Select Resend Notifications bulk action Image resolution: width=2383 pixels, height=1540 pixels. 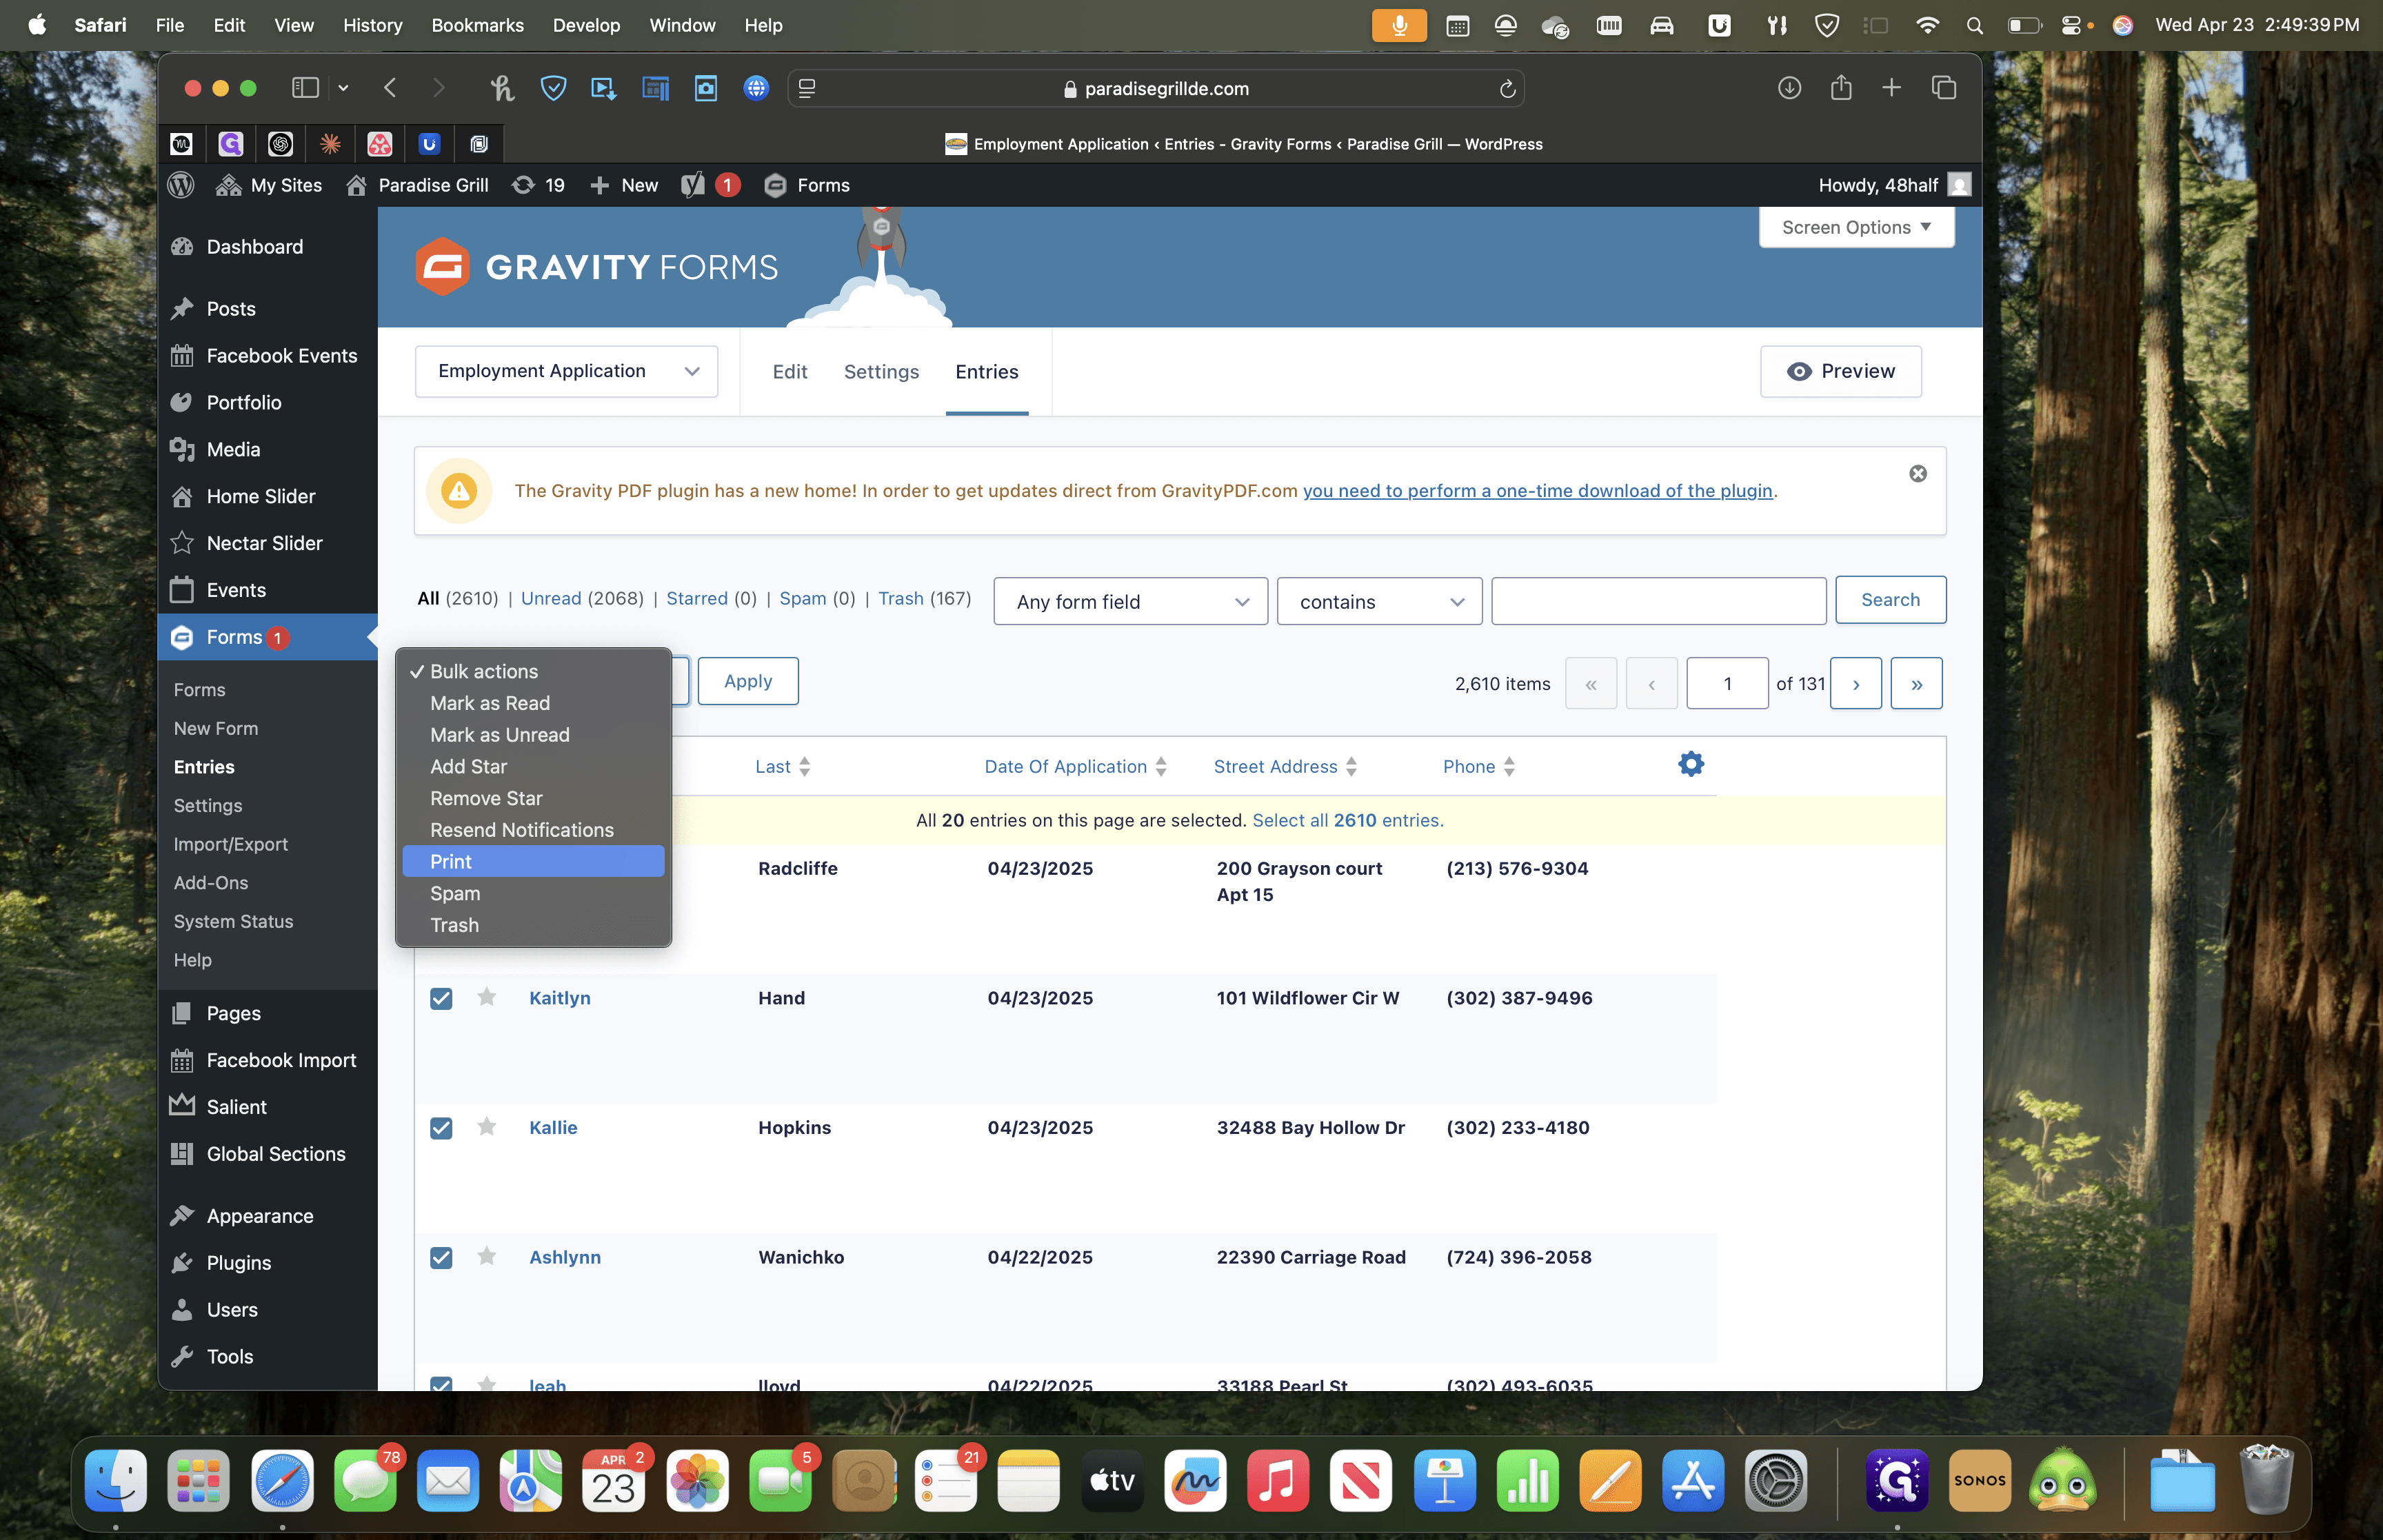point(533,830)
